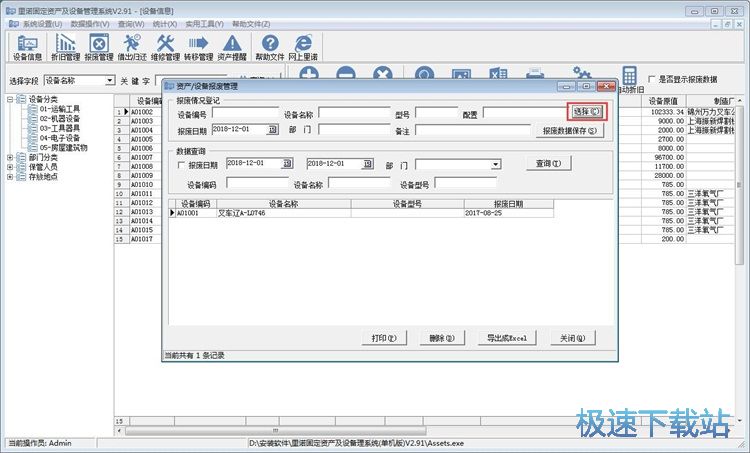Screen dimensions: 750x453
Task: Open 设备信息 toolbar icon
Action: coord(27,47)
